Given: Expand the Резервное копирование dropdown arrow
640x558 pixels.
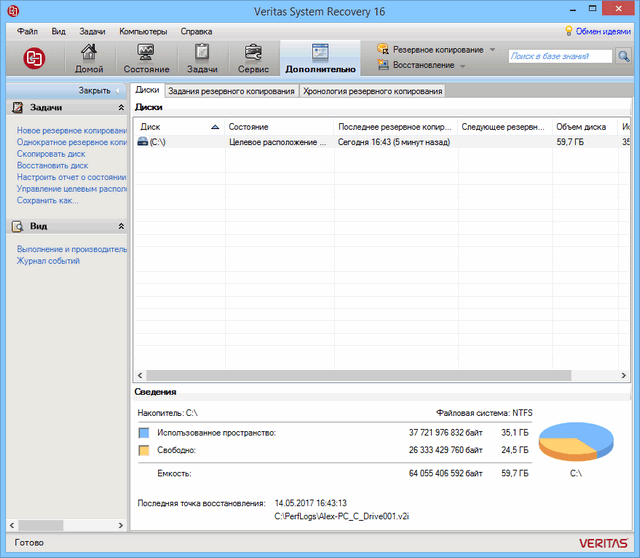Looking at the screenshot, I should click(493, 49).
